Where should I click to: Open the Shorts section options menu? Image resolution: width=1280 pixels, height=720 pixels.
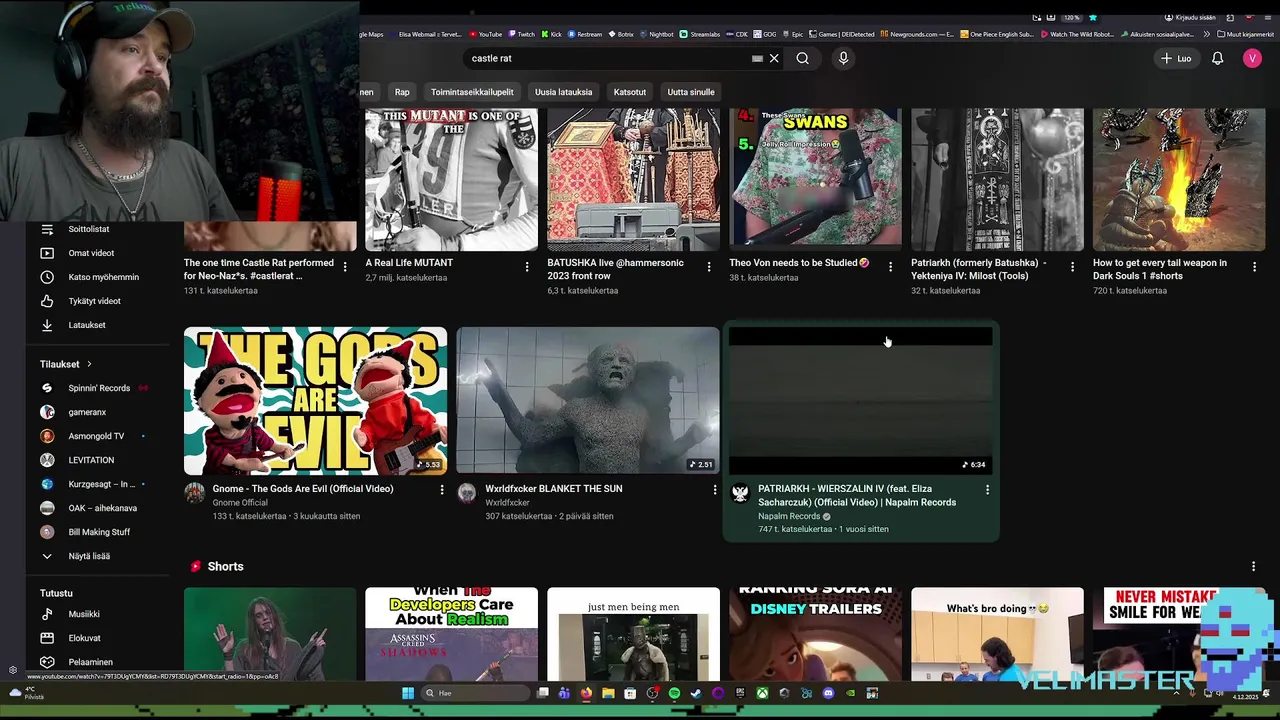pos(1253,566)
